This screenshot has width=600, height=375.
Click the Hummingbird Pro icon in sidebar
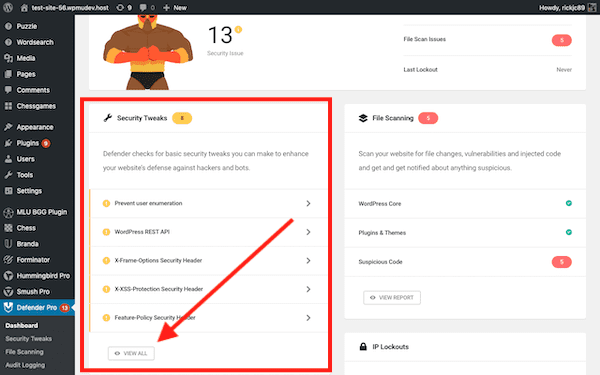coord(8,276)
